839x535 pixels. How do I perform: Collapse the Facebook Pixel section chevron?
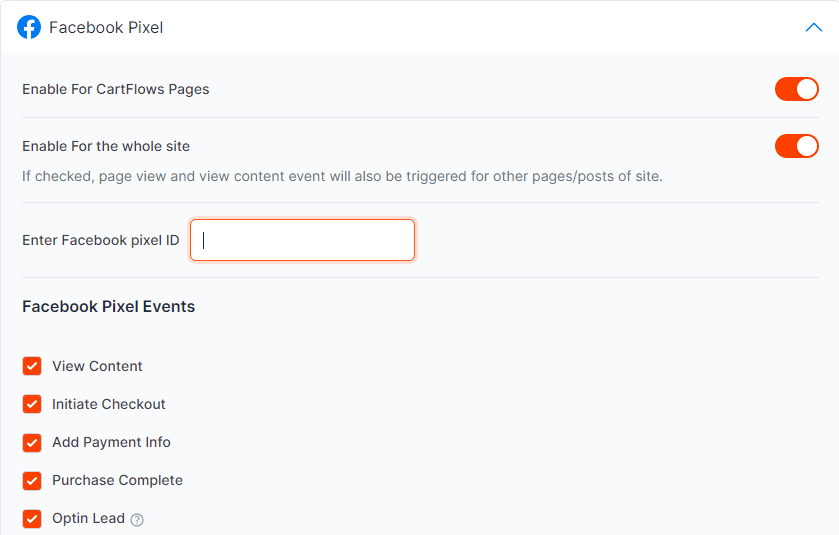pyautogui.click(x=813, y=27)
